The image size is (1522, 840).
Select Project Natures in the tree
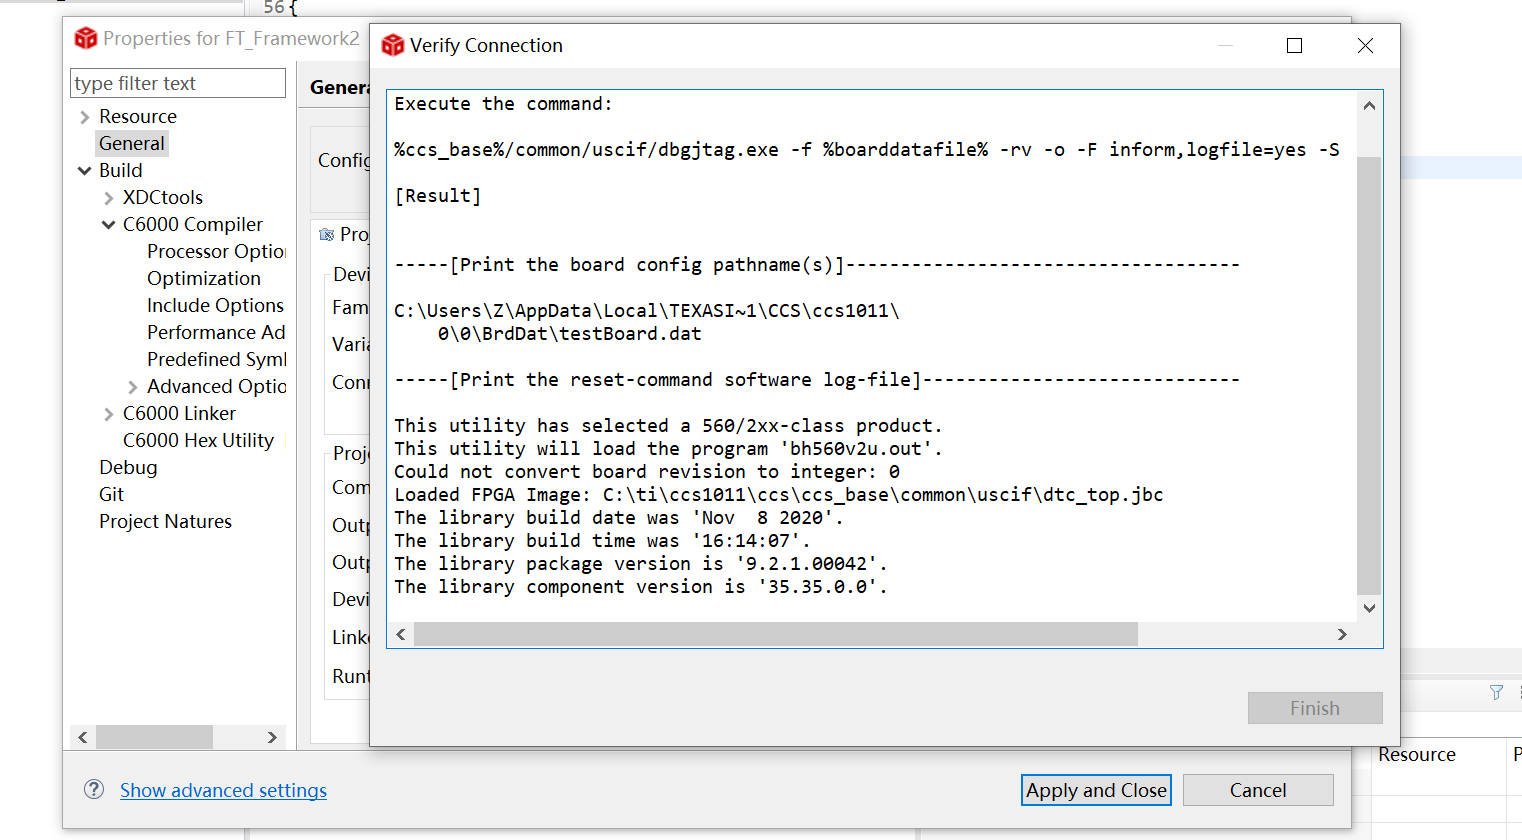point(165,521)
